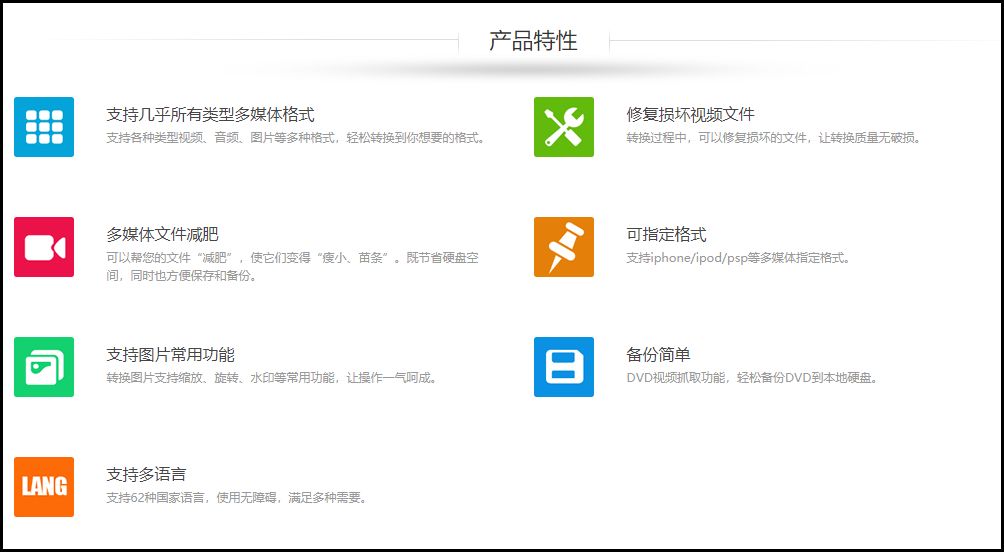Click description 支持iphone/ipod/psp等多媒体指定格式
Viewport: 1004px width, 552px height.
[738, 258]
